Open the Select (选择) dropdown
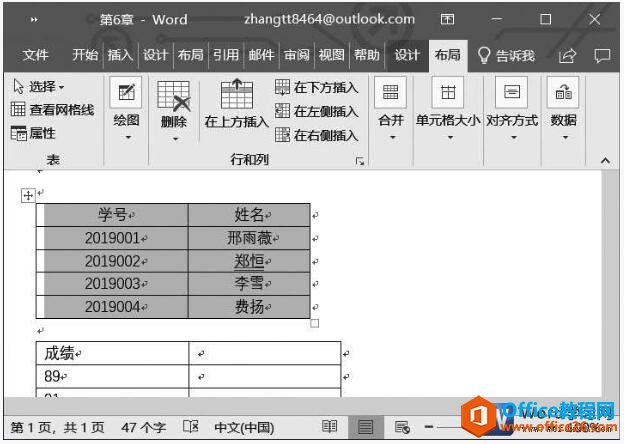 click(38, 87)
